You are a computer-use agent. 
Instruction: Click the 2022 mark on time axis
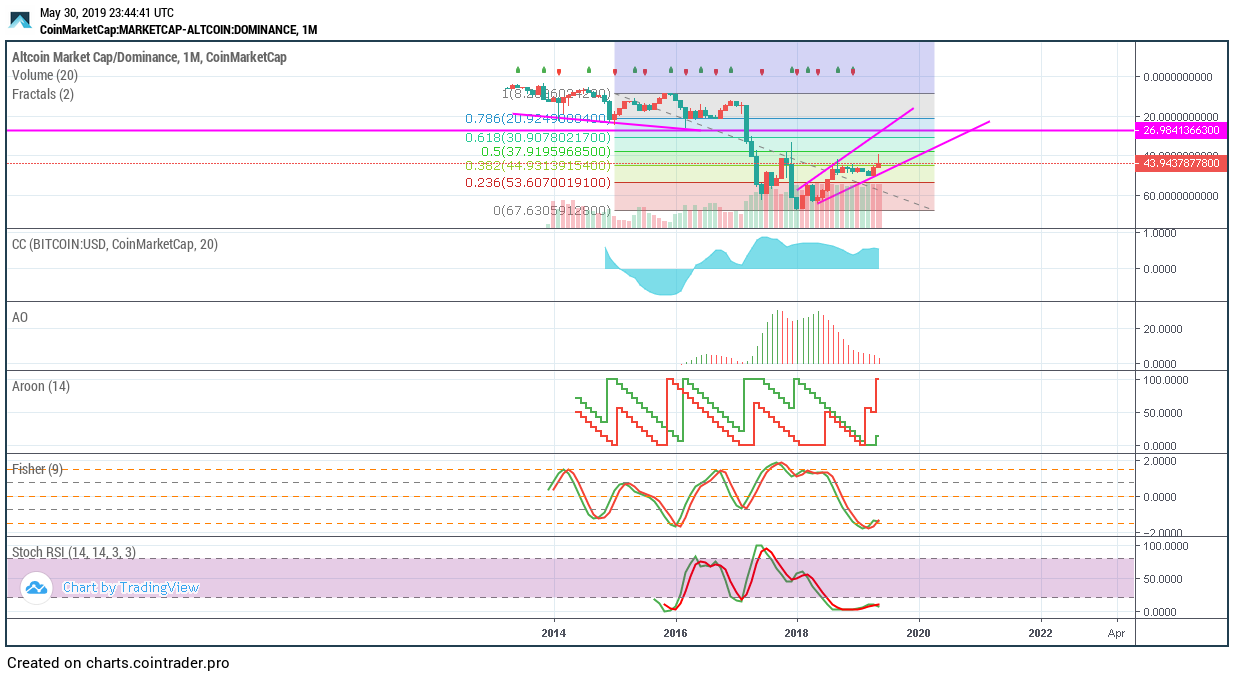pyautogui.click(x=1040, y=632)
